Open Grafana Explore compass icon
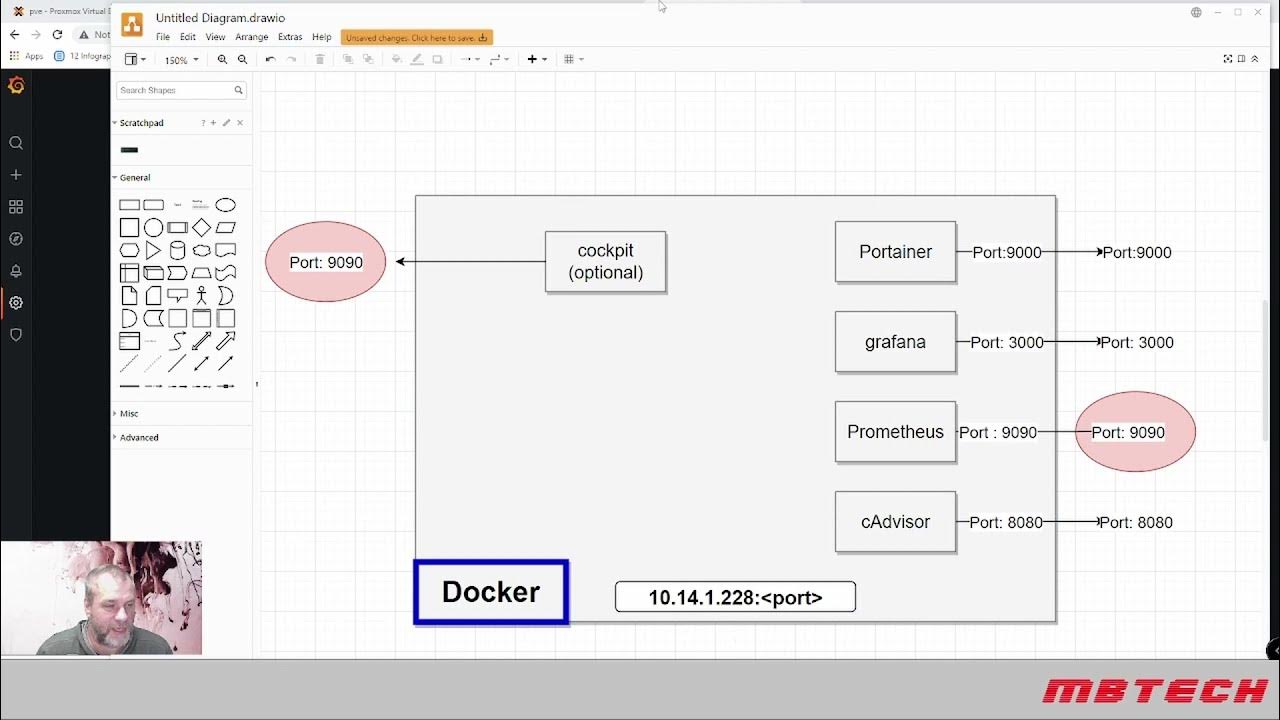Image resolution: width=1280 pixels, height=720 pixels. pos(16,239)
